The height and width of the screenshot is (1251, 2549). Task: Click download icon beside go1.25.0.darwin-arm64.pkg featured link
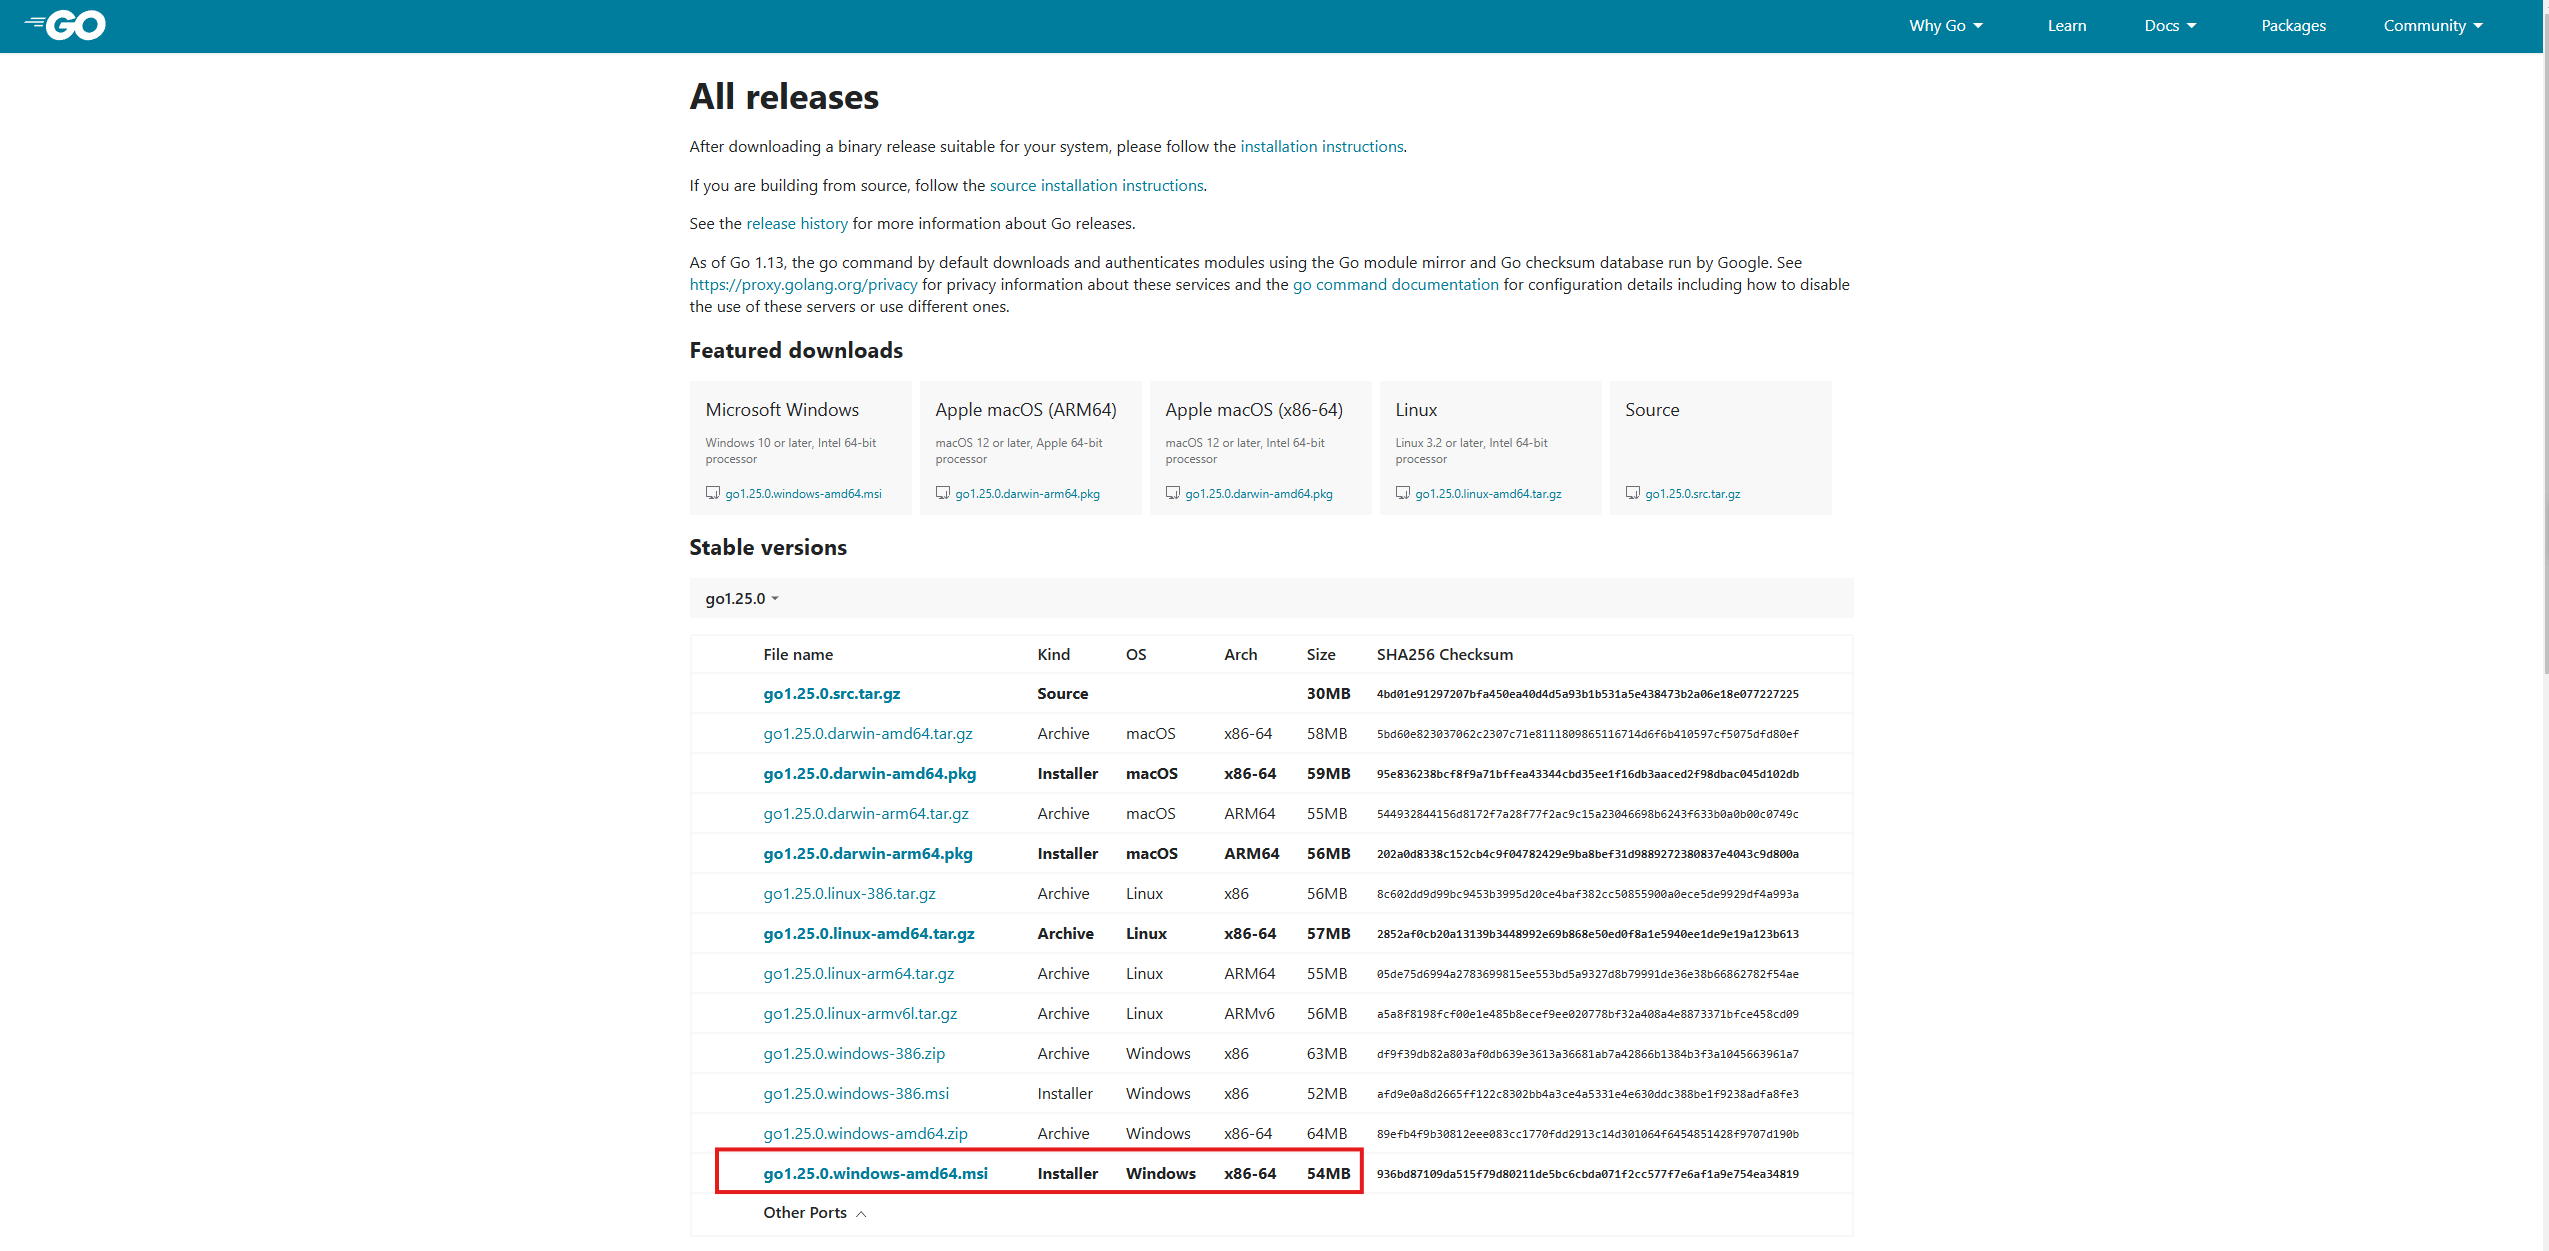click(x=943, y=493)
